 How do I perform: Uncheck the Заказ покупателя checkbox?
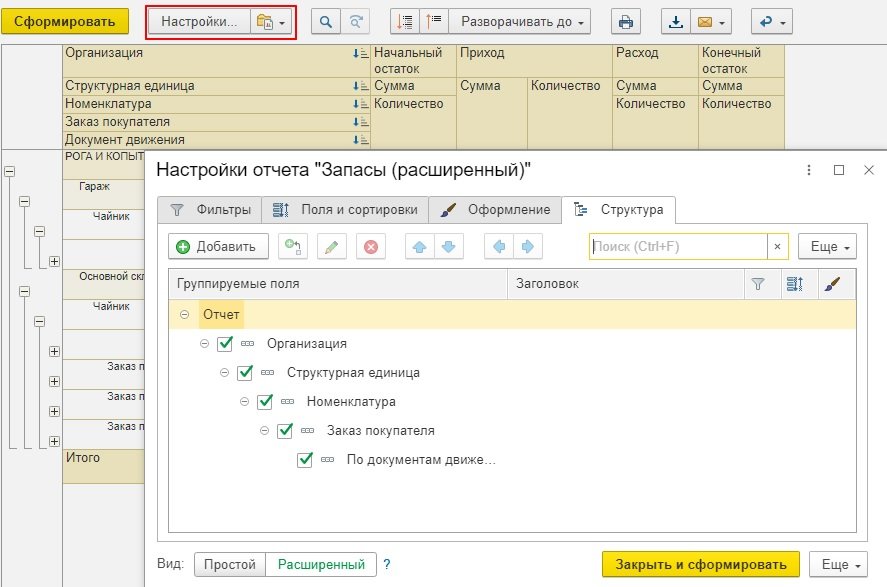click(285, 430)
